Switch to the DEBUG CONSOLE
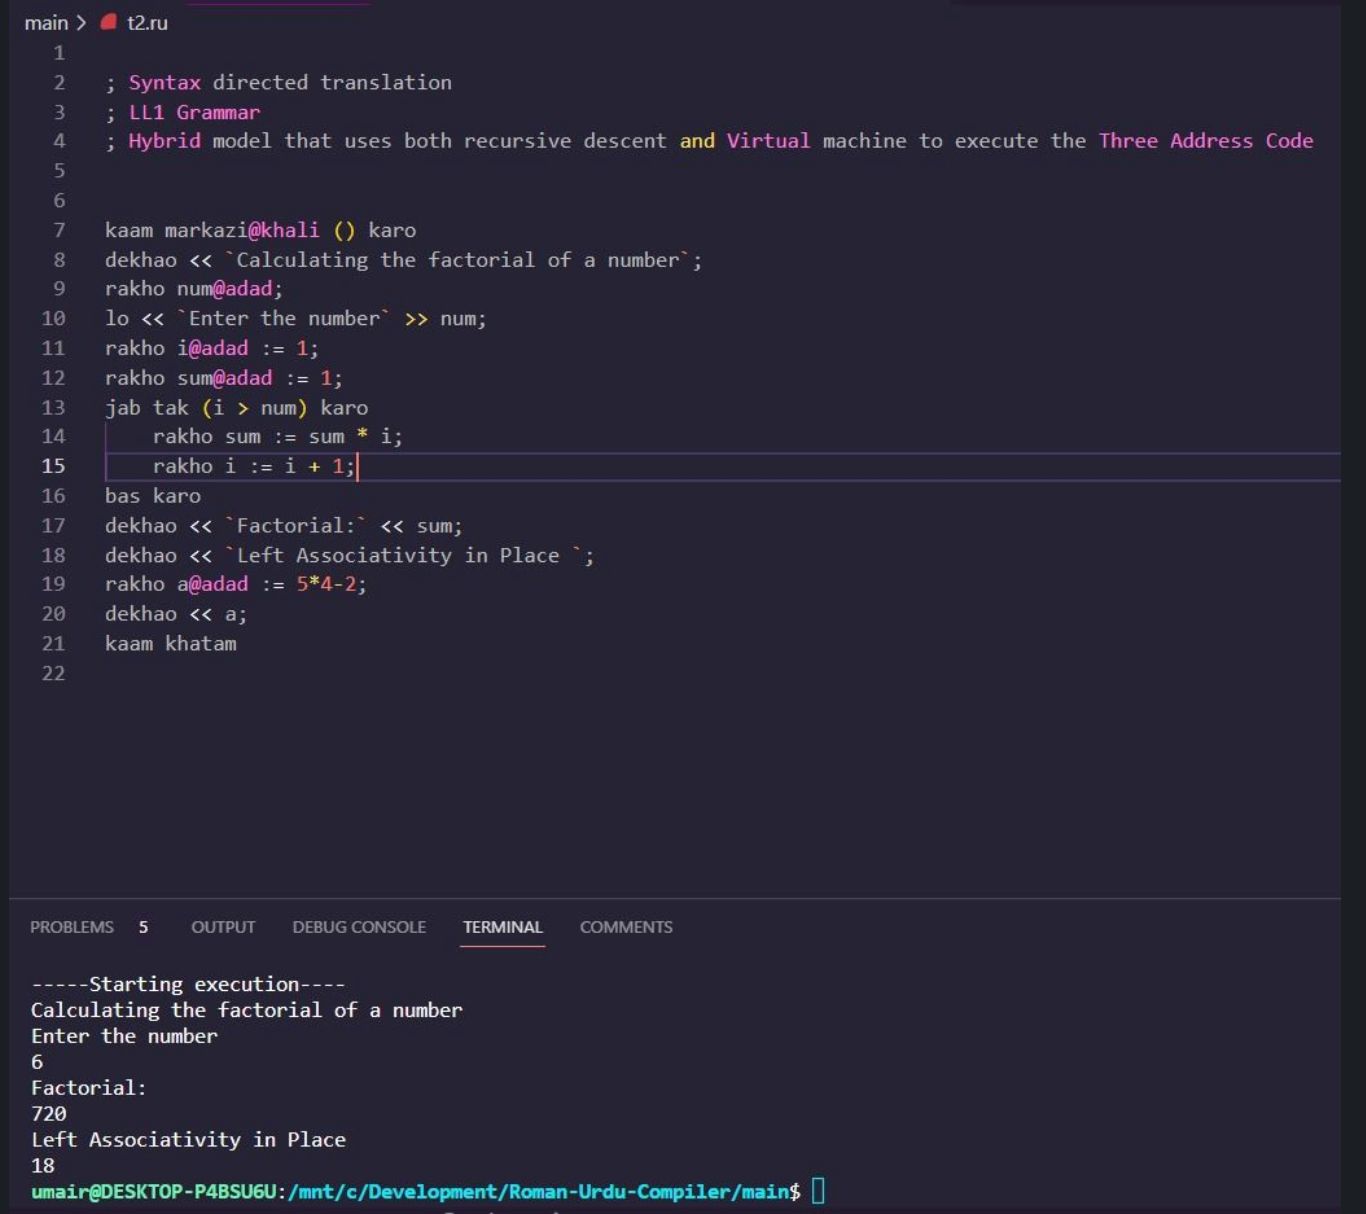1366x1214 pixels. (x=359, y=927)
